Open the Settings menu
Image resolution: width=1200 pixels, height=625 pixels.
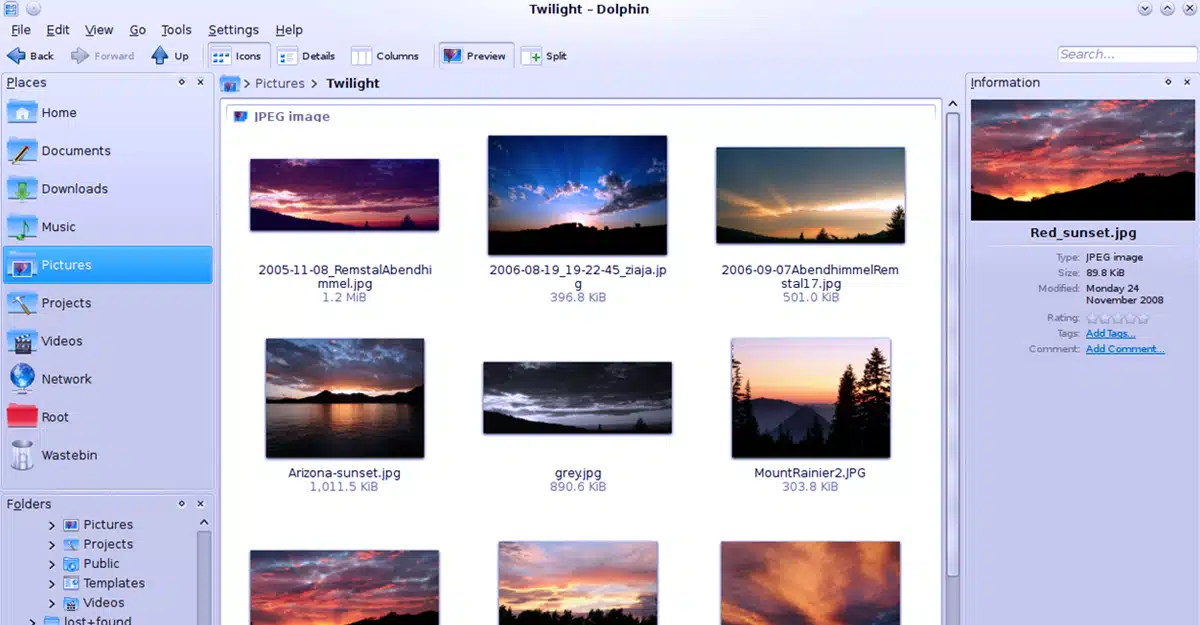click(233, 30)
